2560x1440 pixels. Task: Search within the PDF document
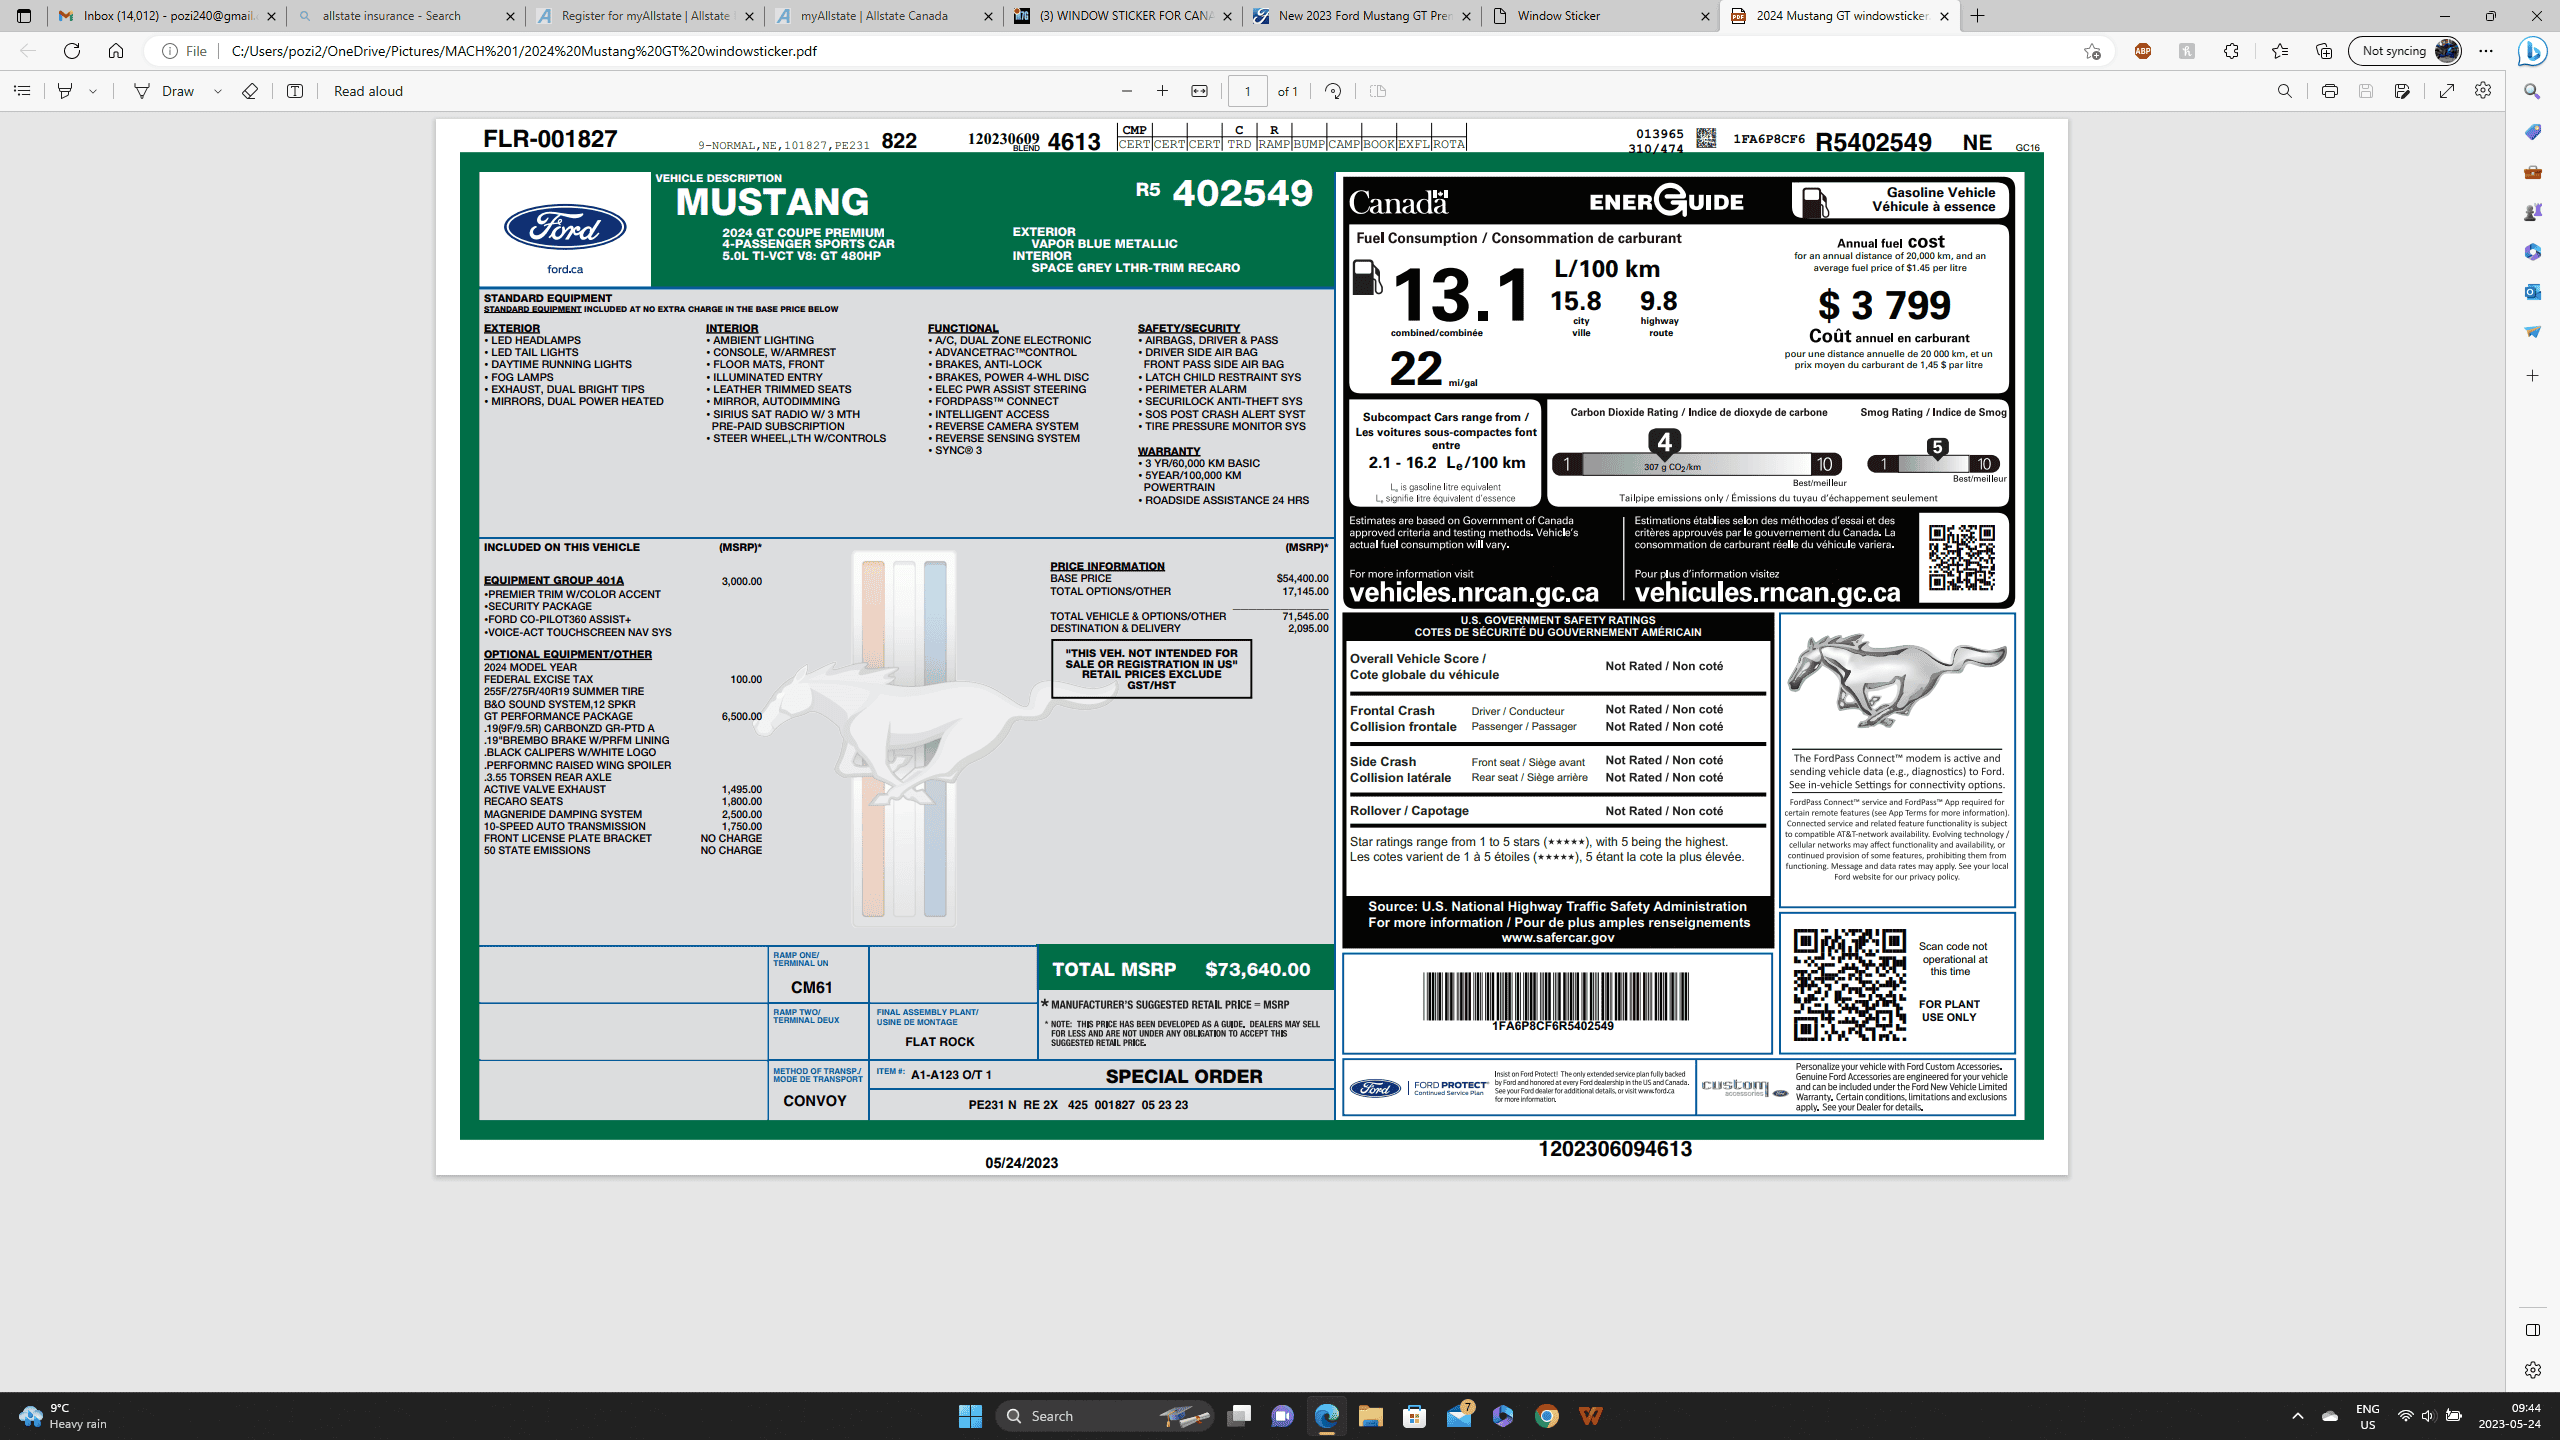pos(2284,91)
